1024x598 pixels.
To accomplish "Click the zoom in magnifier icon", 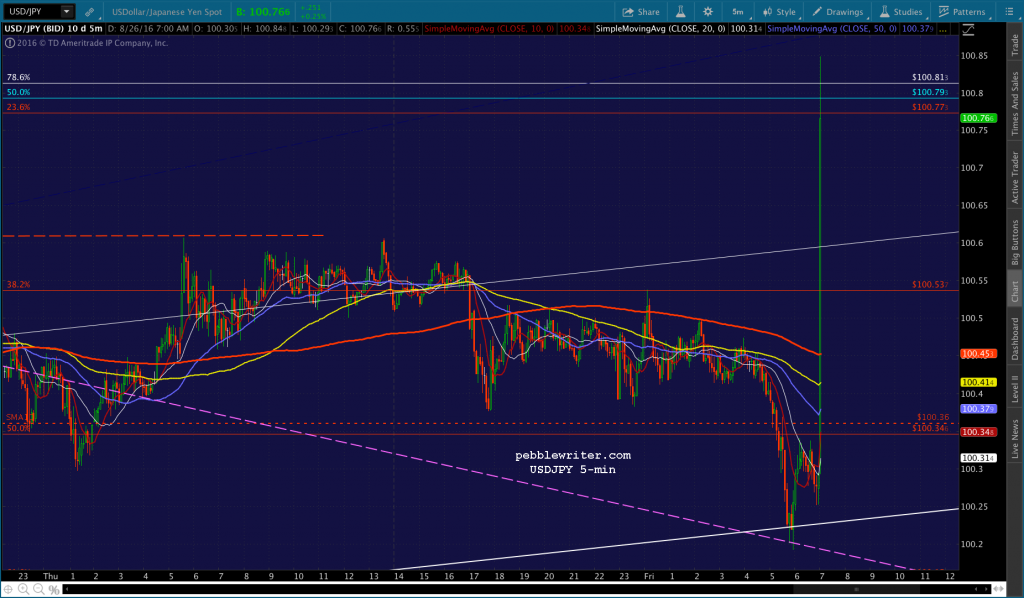I will click(23, 590).
